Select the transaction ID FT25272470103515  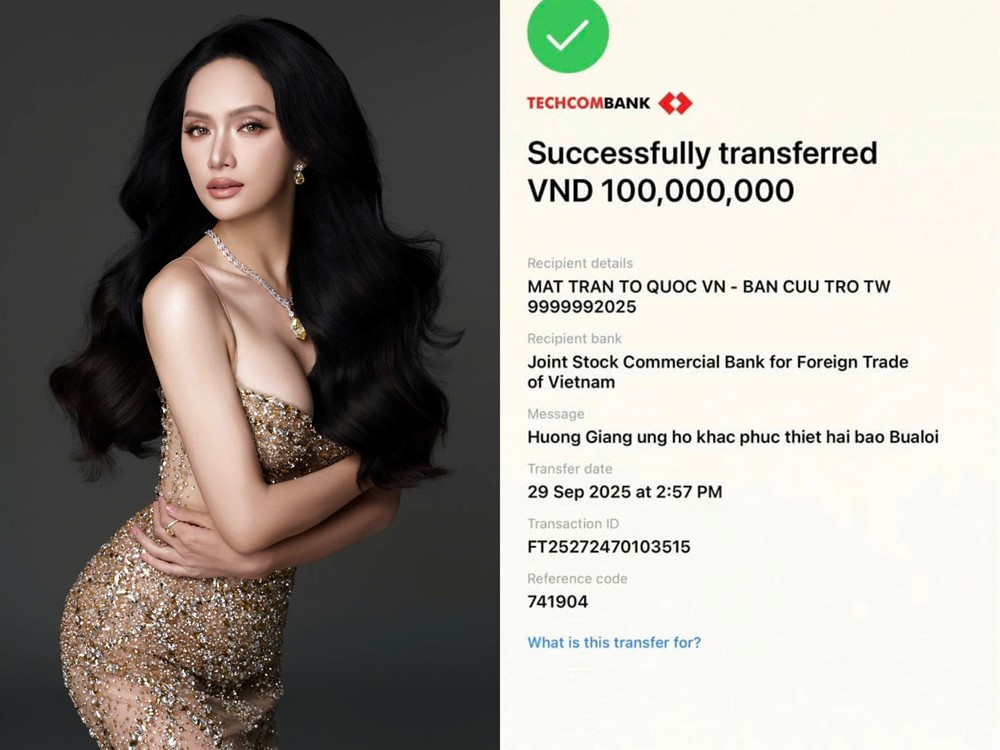(x=608, y=547)
